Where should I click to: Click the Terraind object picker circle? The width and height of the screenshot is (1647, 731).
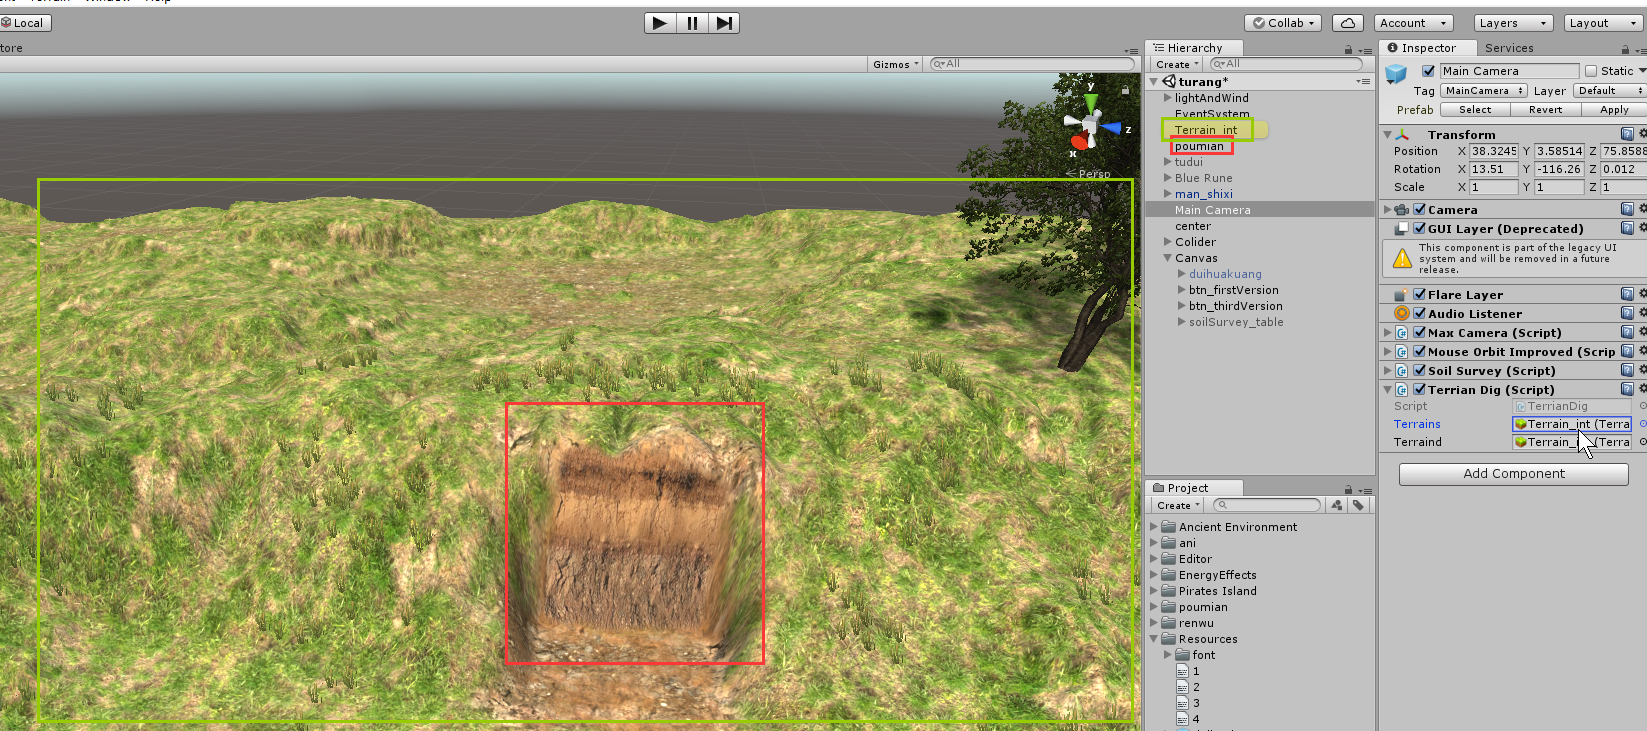click(x=1642, y=442)
